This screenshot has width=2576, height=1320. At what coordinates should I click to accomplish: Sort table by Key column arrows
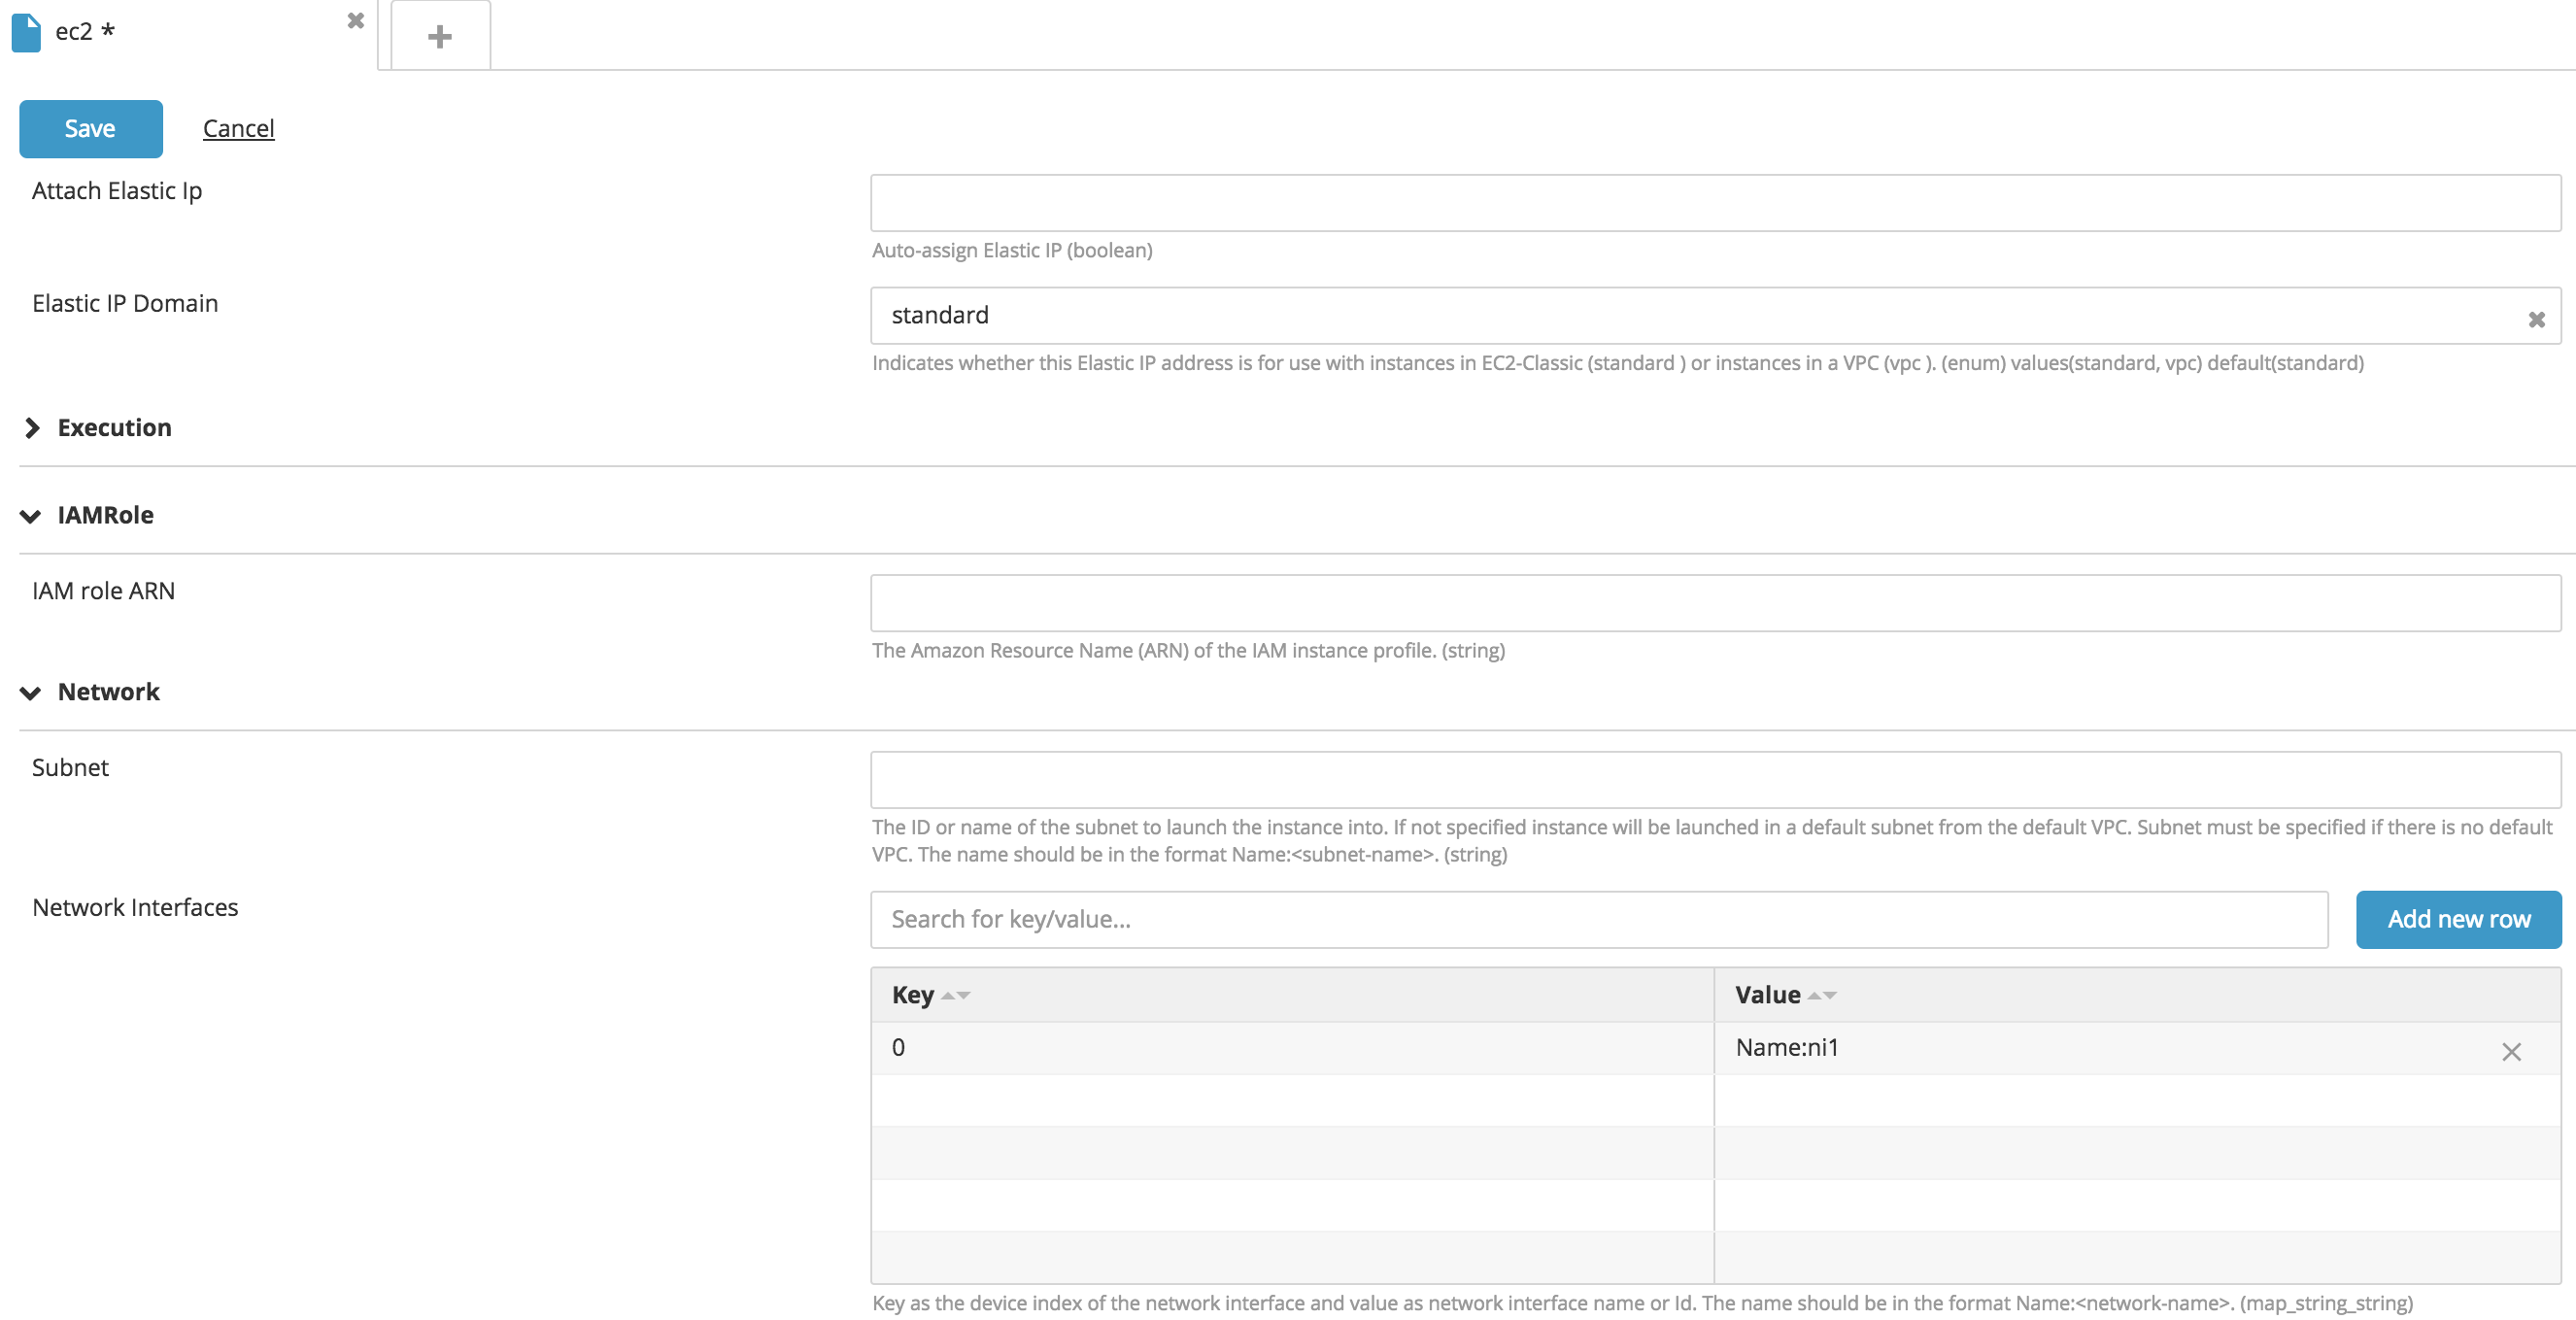pyautogui.click(x=956, y=995)
